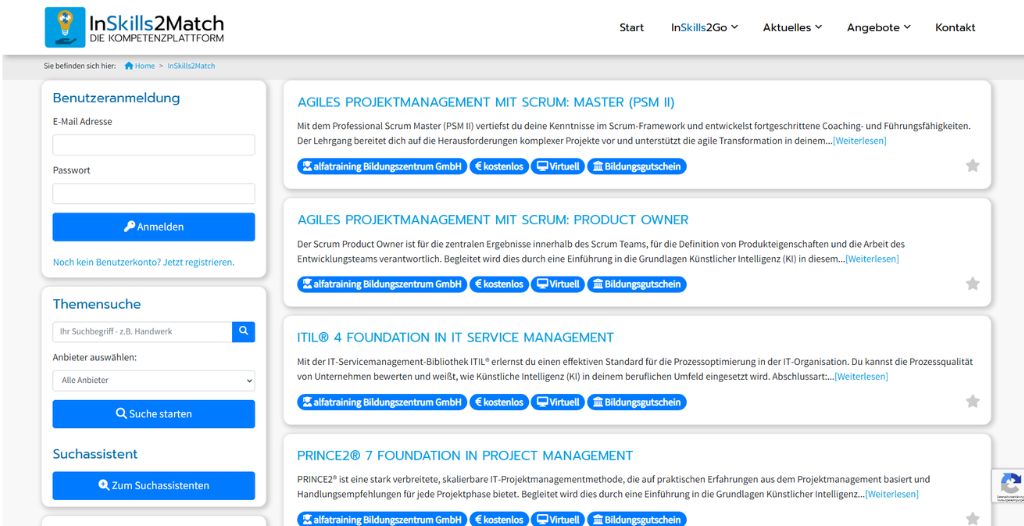Viewport: 1024px width, 526px height.
Task: Click into the Passwort field
Action: pyautogui.click(x=153, y=193)
